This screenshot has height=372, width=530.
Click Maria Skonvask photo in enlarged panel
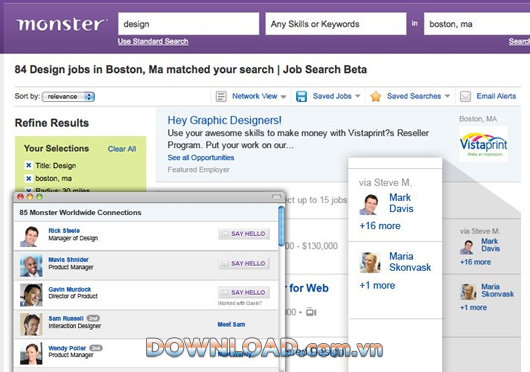[370, 263]
